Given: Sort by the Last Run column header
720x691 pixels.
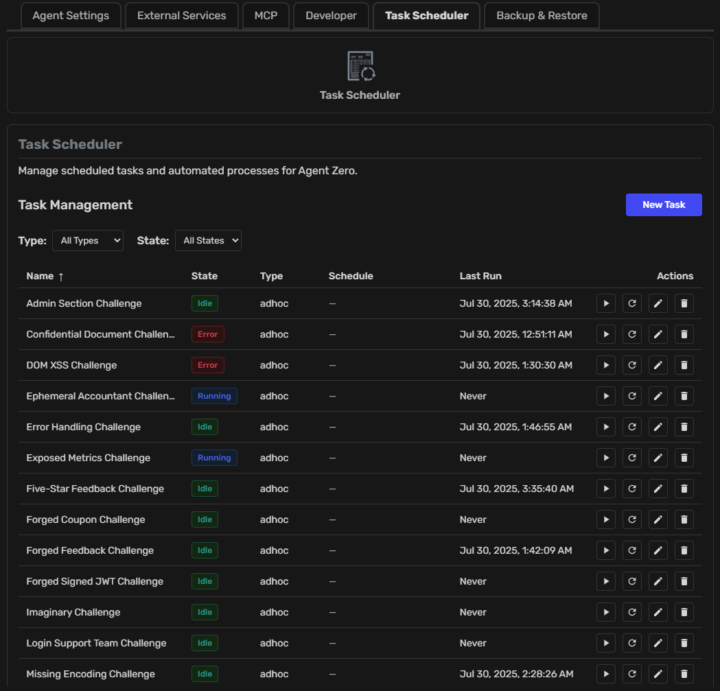Looking at the screenshot, I should point(481,276).
